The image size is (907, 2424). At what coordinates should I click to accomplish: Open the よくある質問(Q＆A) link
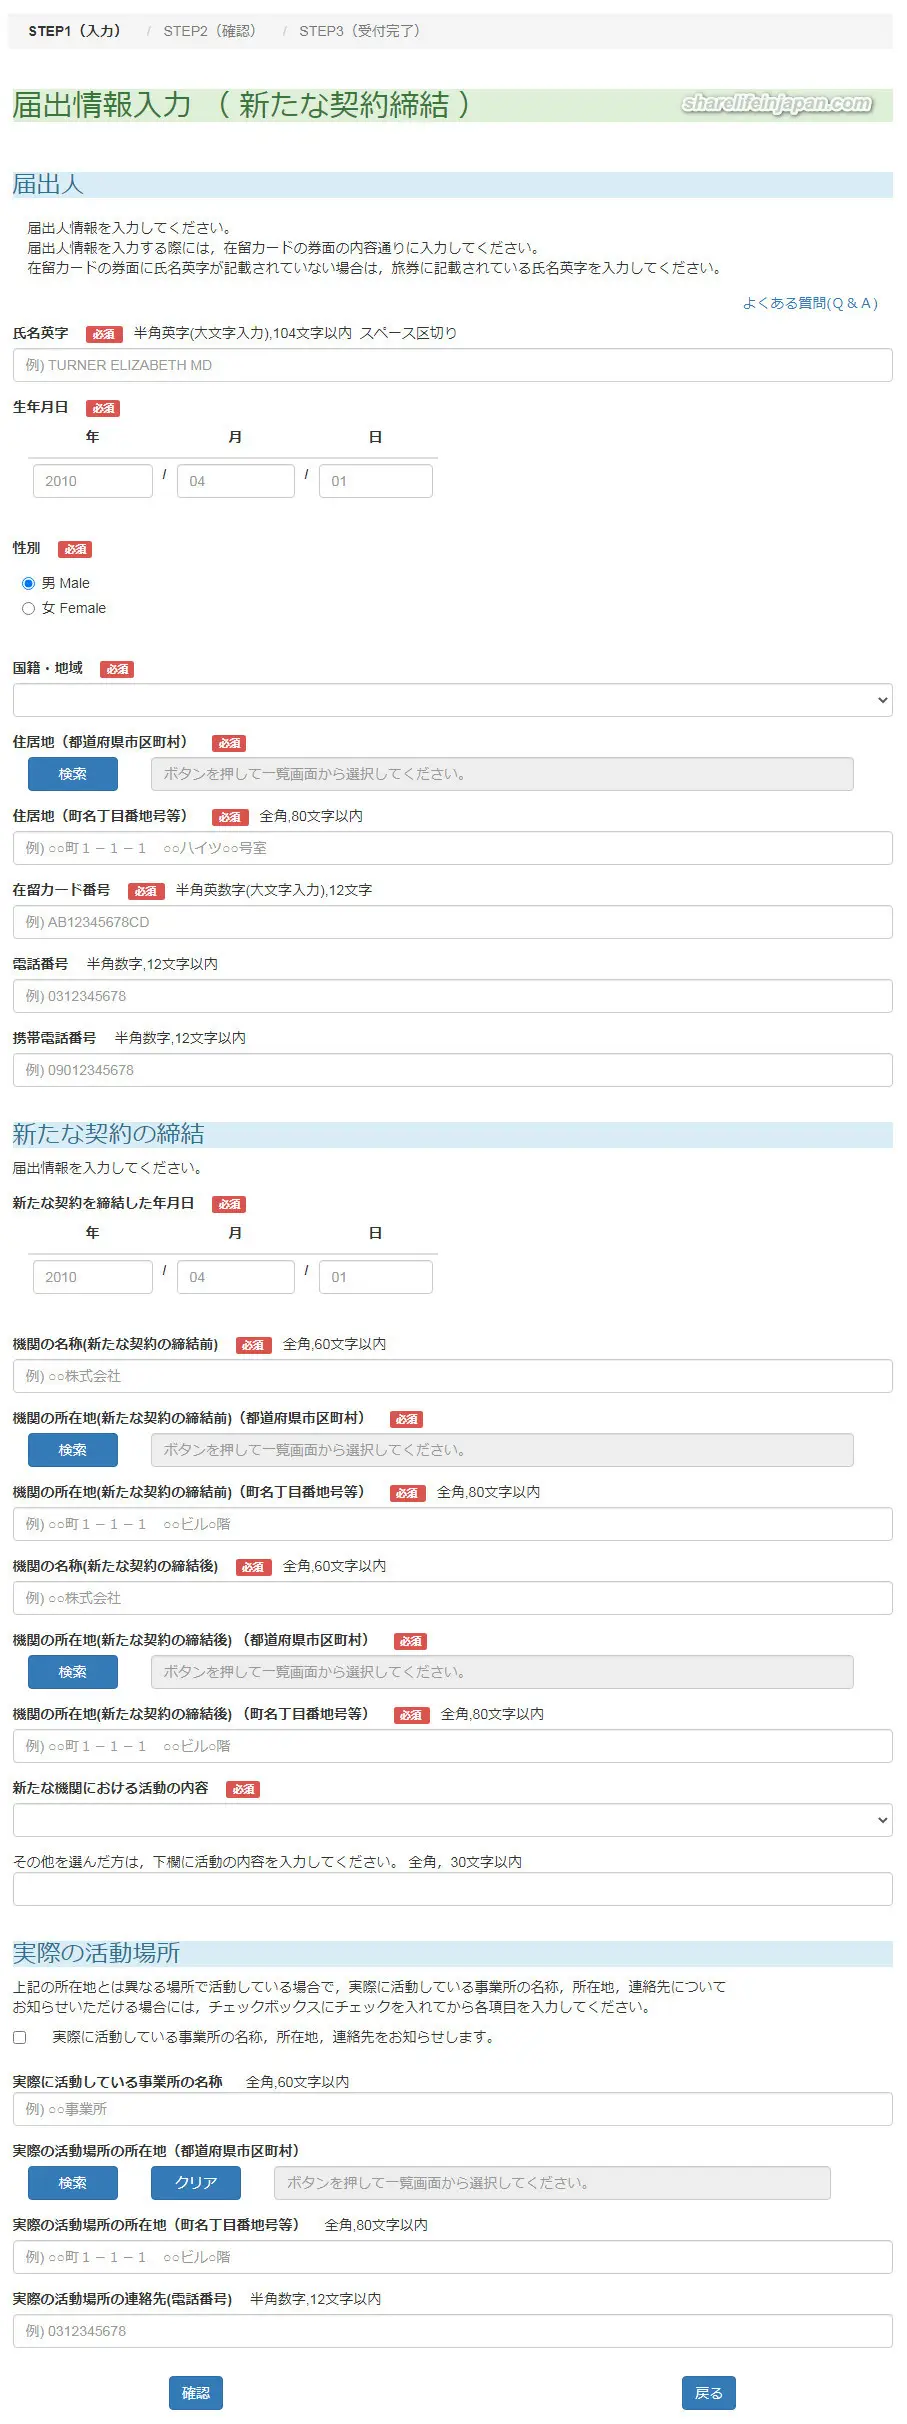point(809,303)
